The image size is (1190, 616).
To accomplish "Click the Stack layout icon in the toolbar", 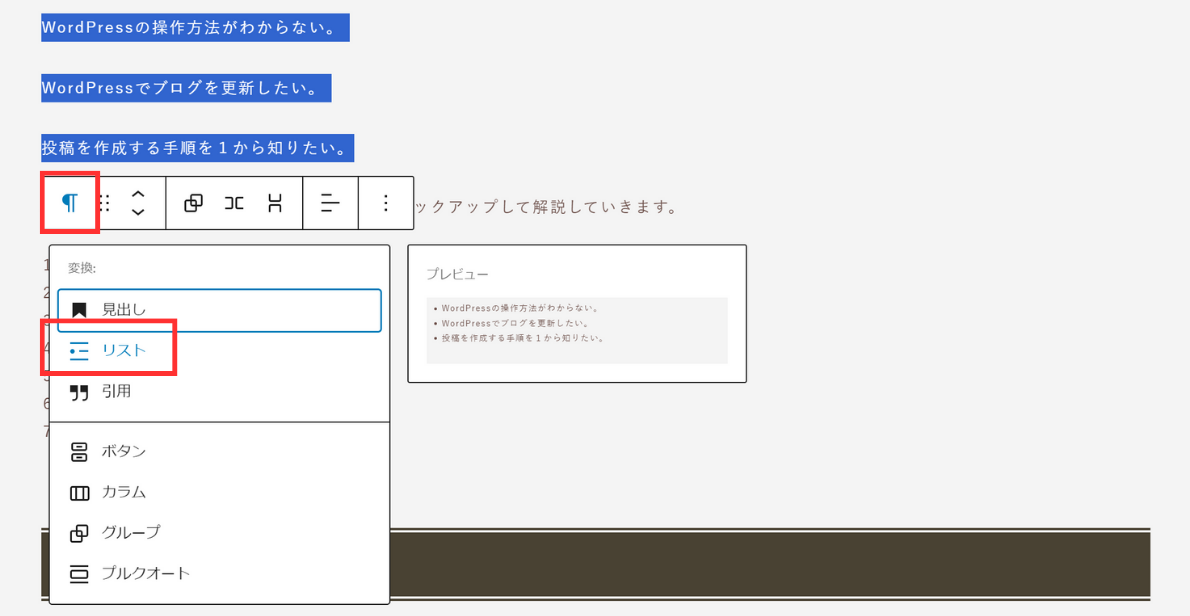I will [275, 203].
